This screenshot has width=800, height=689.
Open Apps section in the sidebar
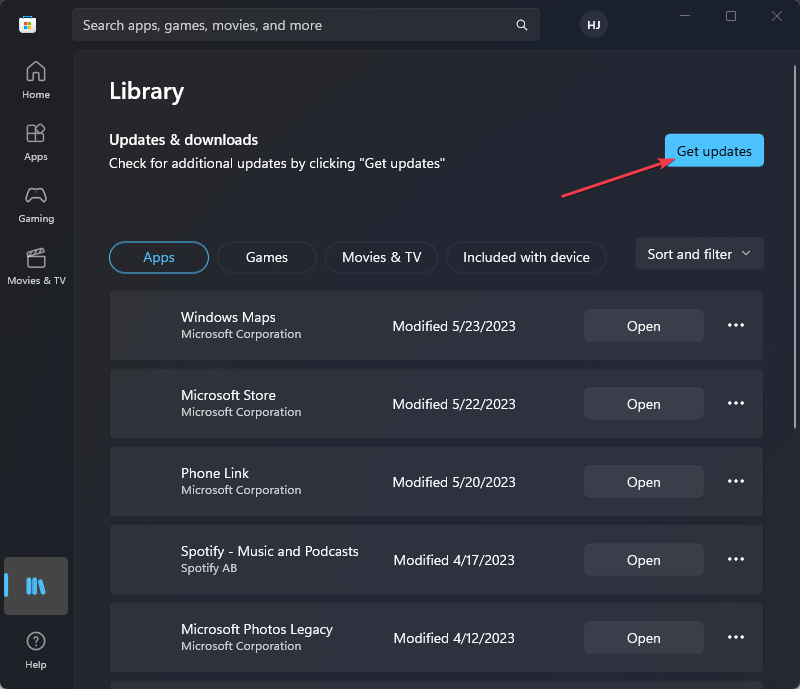(x=36, y=142)
